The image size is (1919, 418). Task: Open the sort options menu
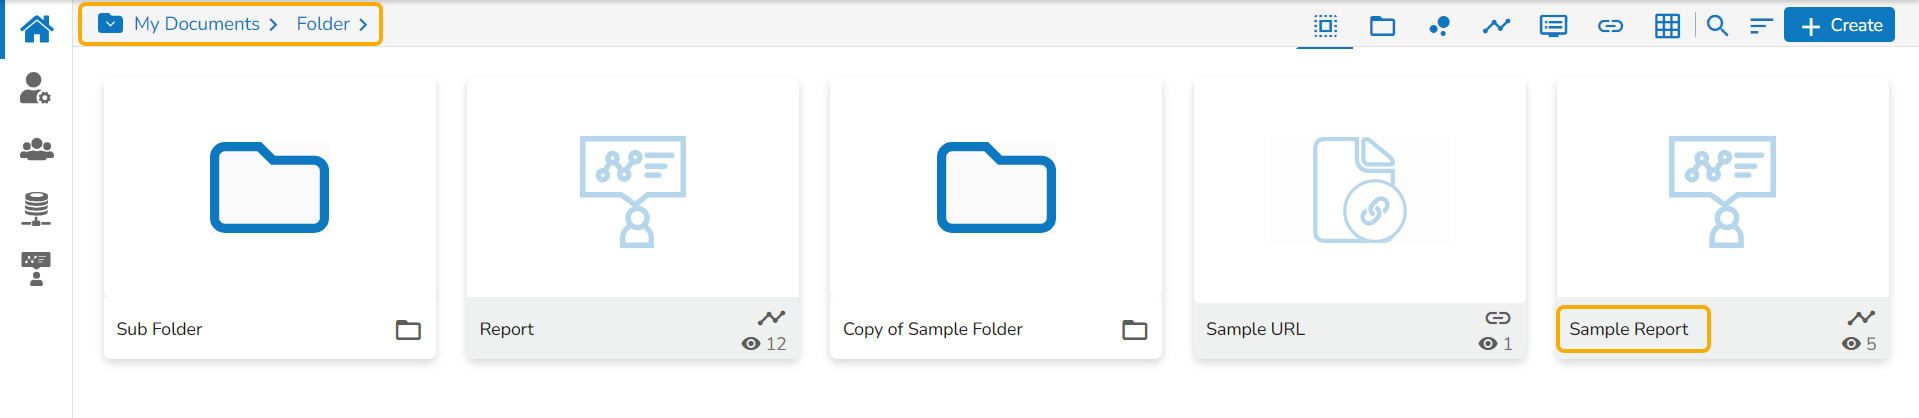pos(1761,26)
